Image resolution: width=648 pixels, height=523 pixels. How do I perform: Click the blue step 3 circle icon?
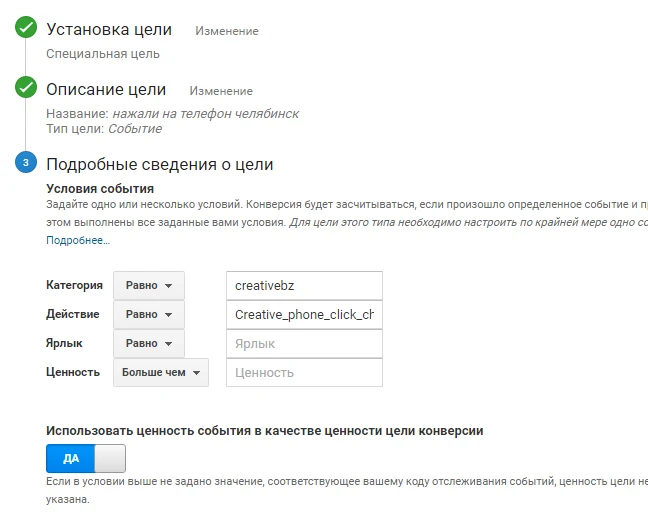pyautogui.click(x=26, y=162)
